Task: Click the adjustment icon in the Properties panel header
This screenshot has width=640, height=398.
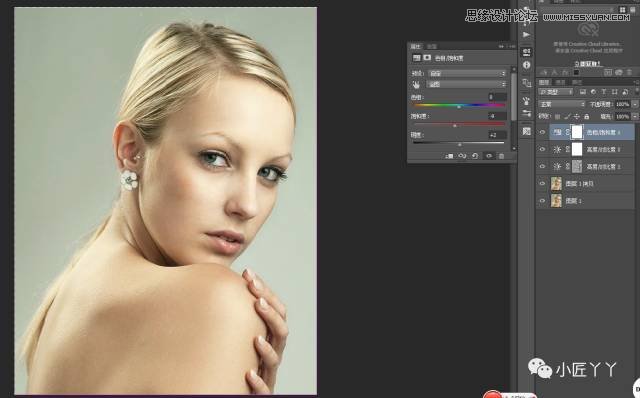Action: pos(416,58)
